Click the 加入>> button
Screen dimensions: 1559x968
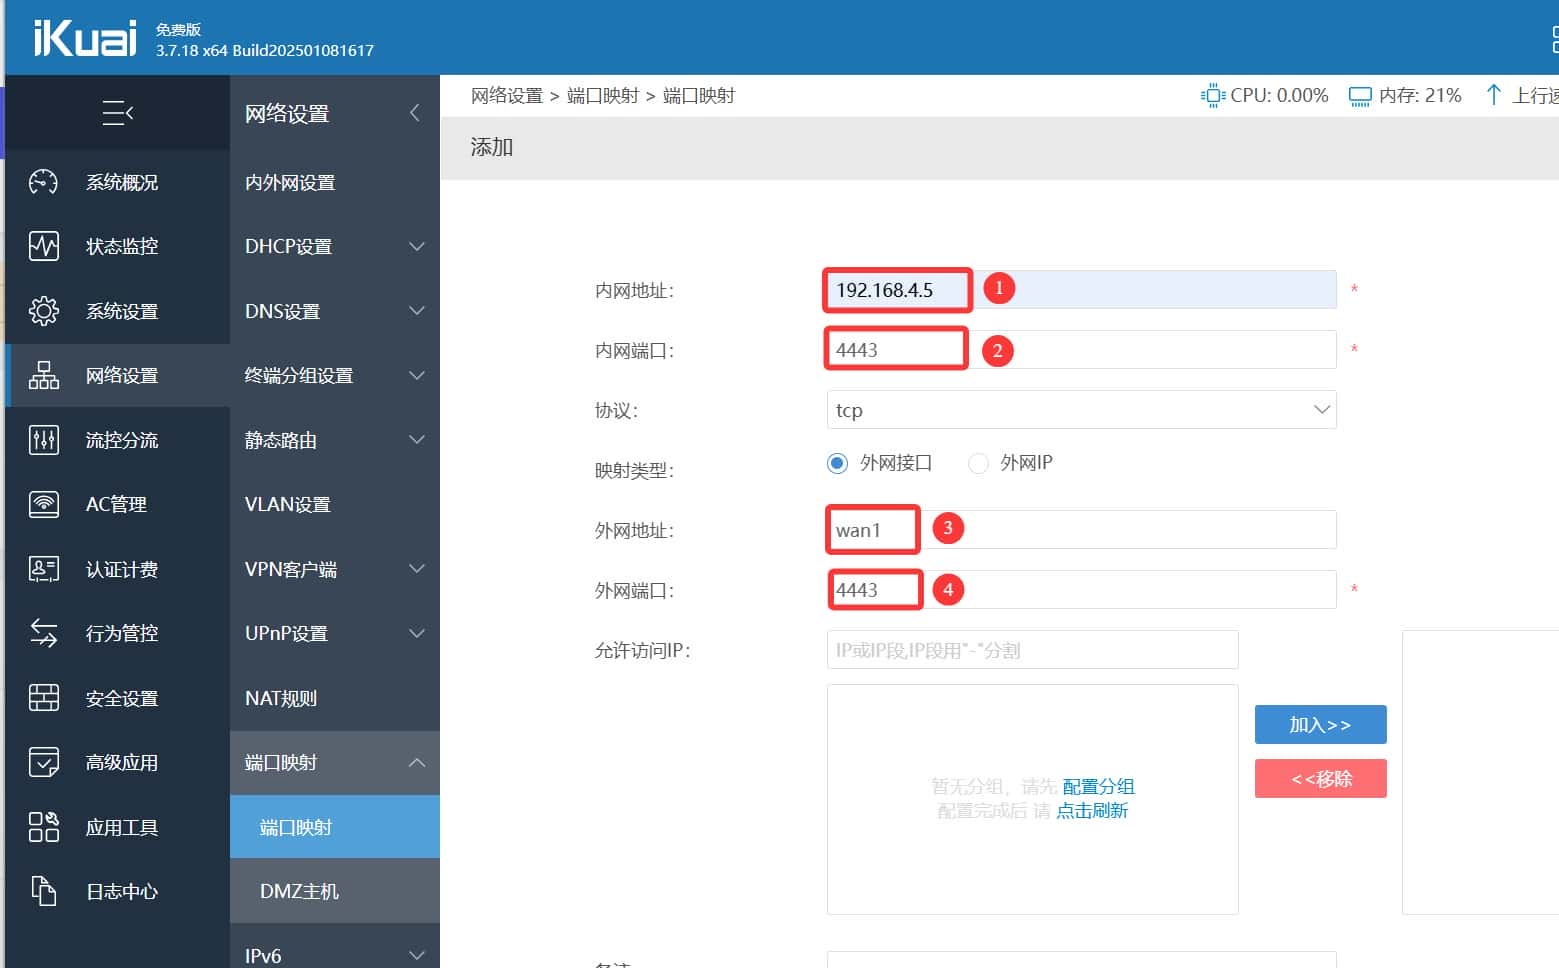[x=1320, y=725]
